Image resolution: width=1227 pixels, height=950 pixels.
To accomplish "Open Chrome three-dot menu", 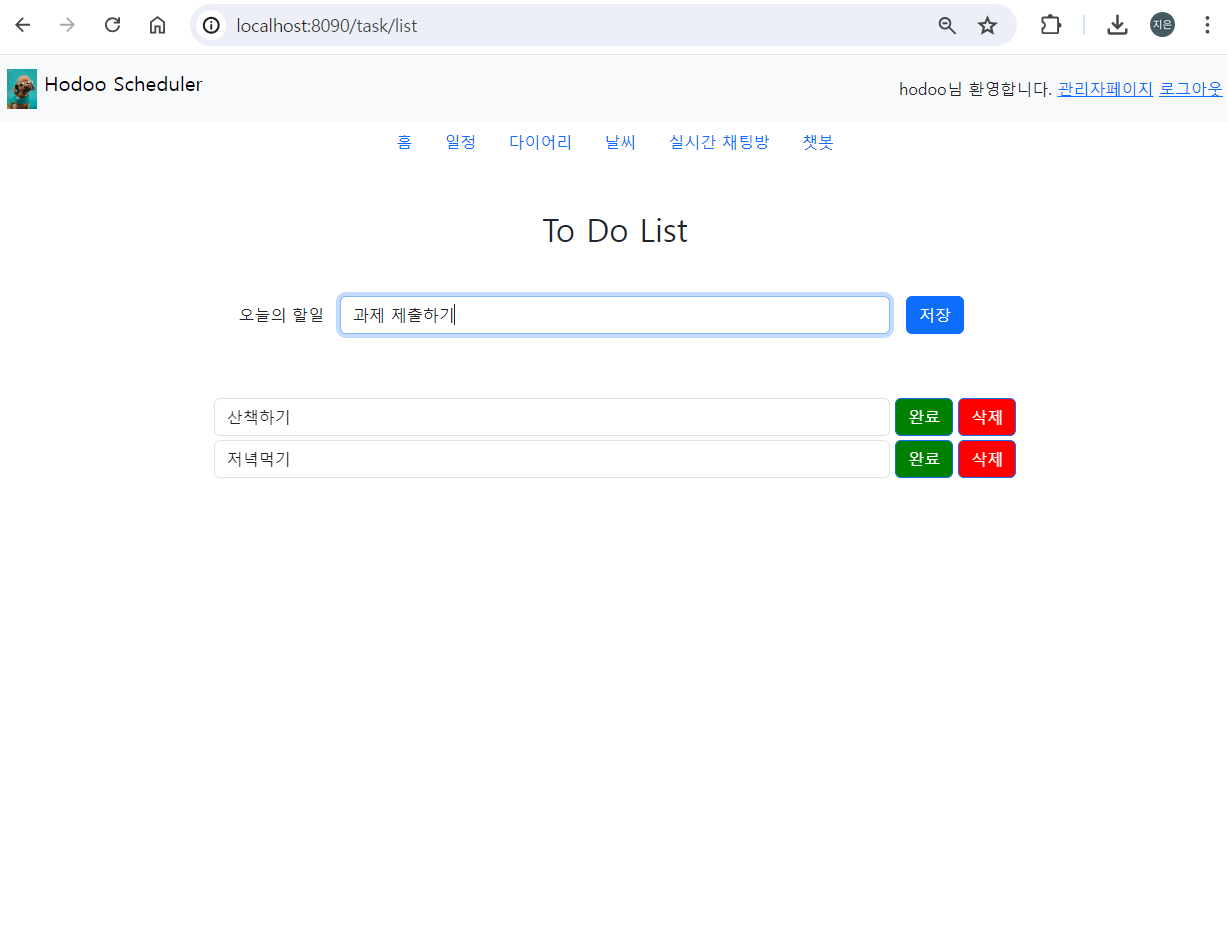I will point(1207,25).
